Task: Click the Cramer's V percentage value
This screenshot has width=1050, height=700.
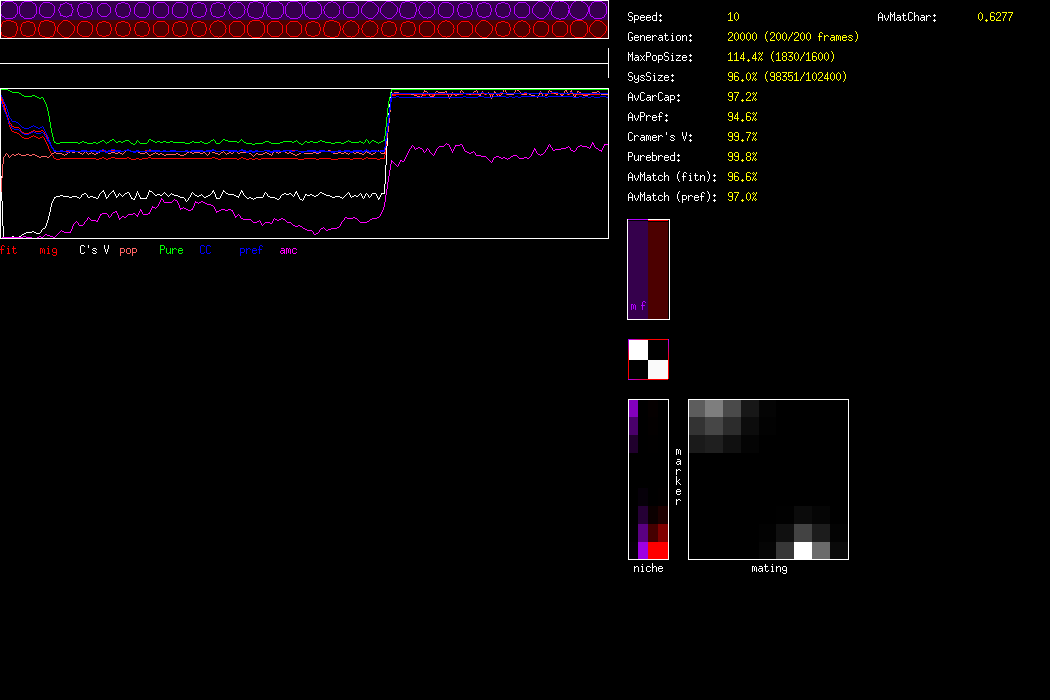Action: (x=742, y=137)
